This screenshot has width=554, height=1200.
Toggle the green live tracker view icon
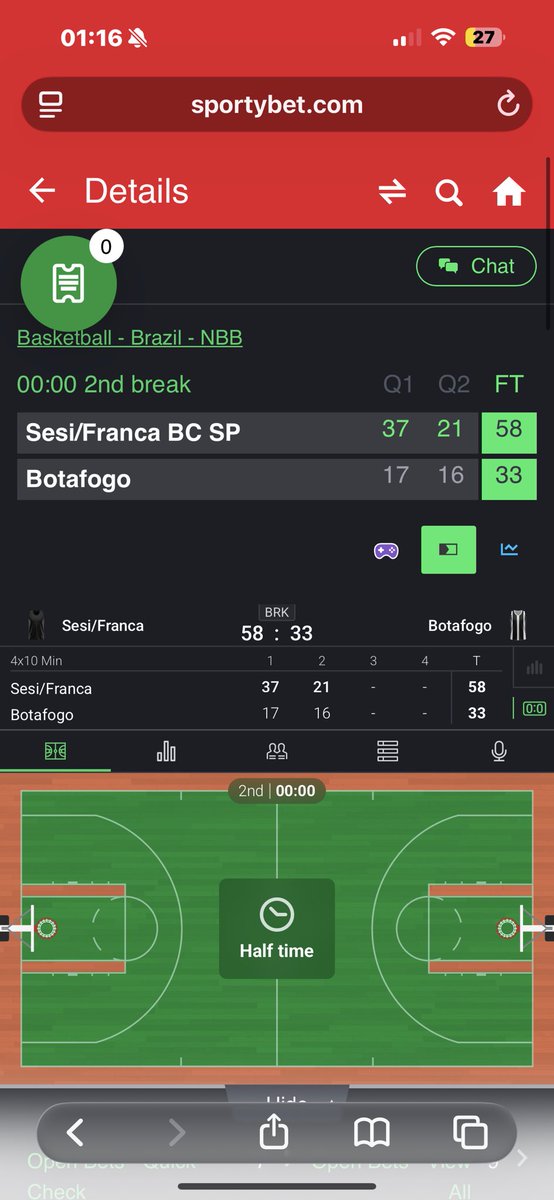click(448, 549)
